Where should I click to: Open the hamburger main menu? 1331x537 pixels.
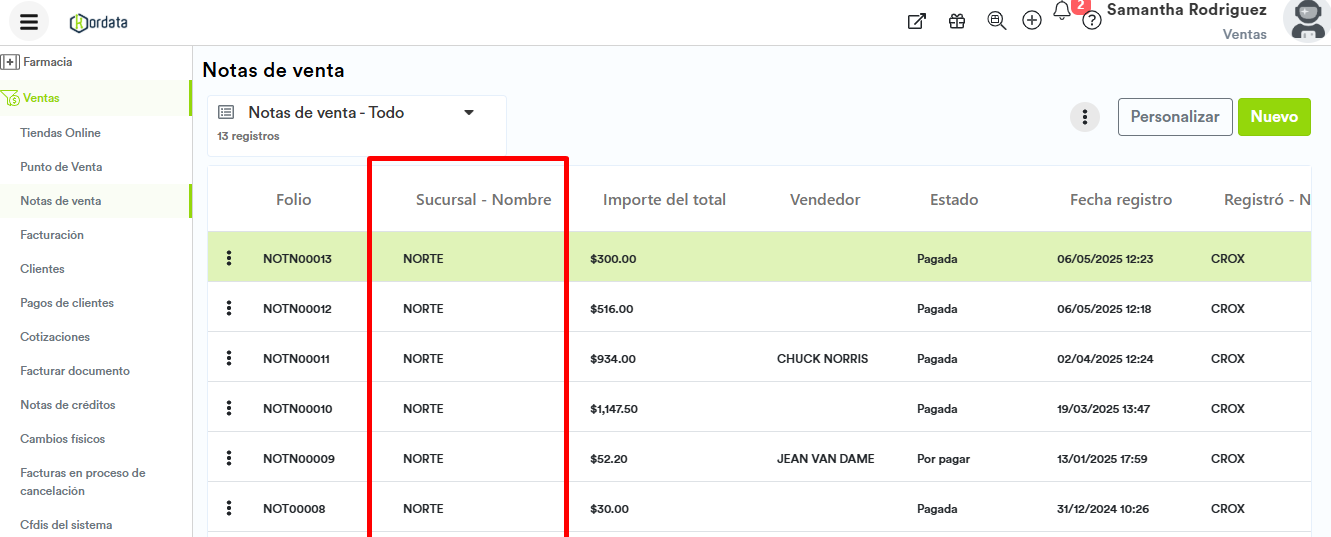tap(29, 21)
